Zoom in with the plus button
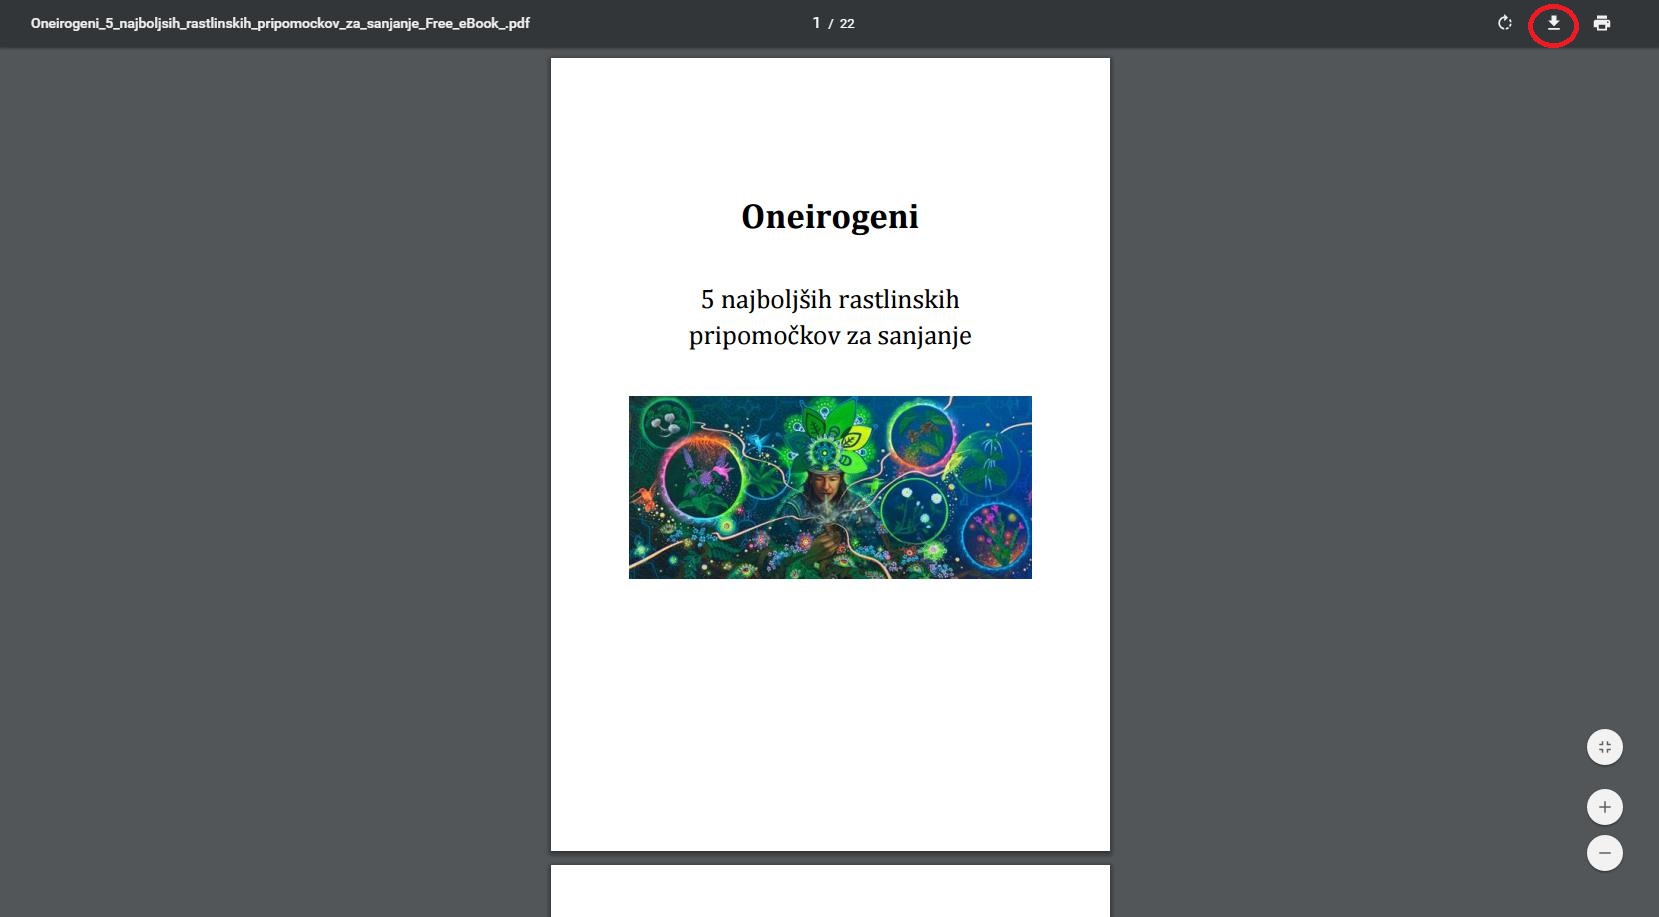Viewport: 1659px width, 917px height. pos(1604,807)
